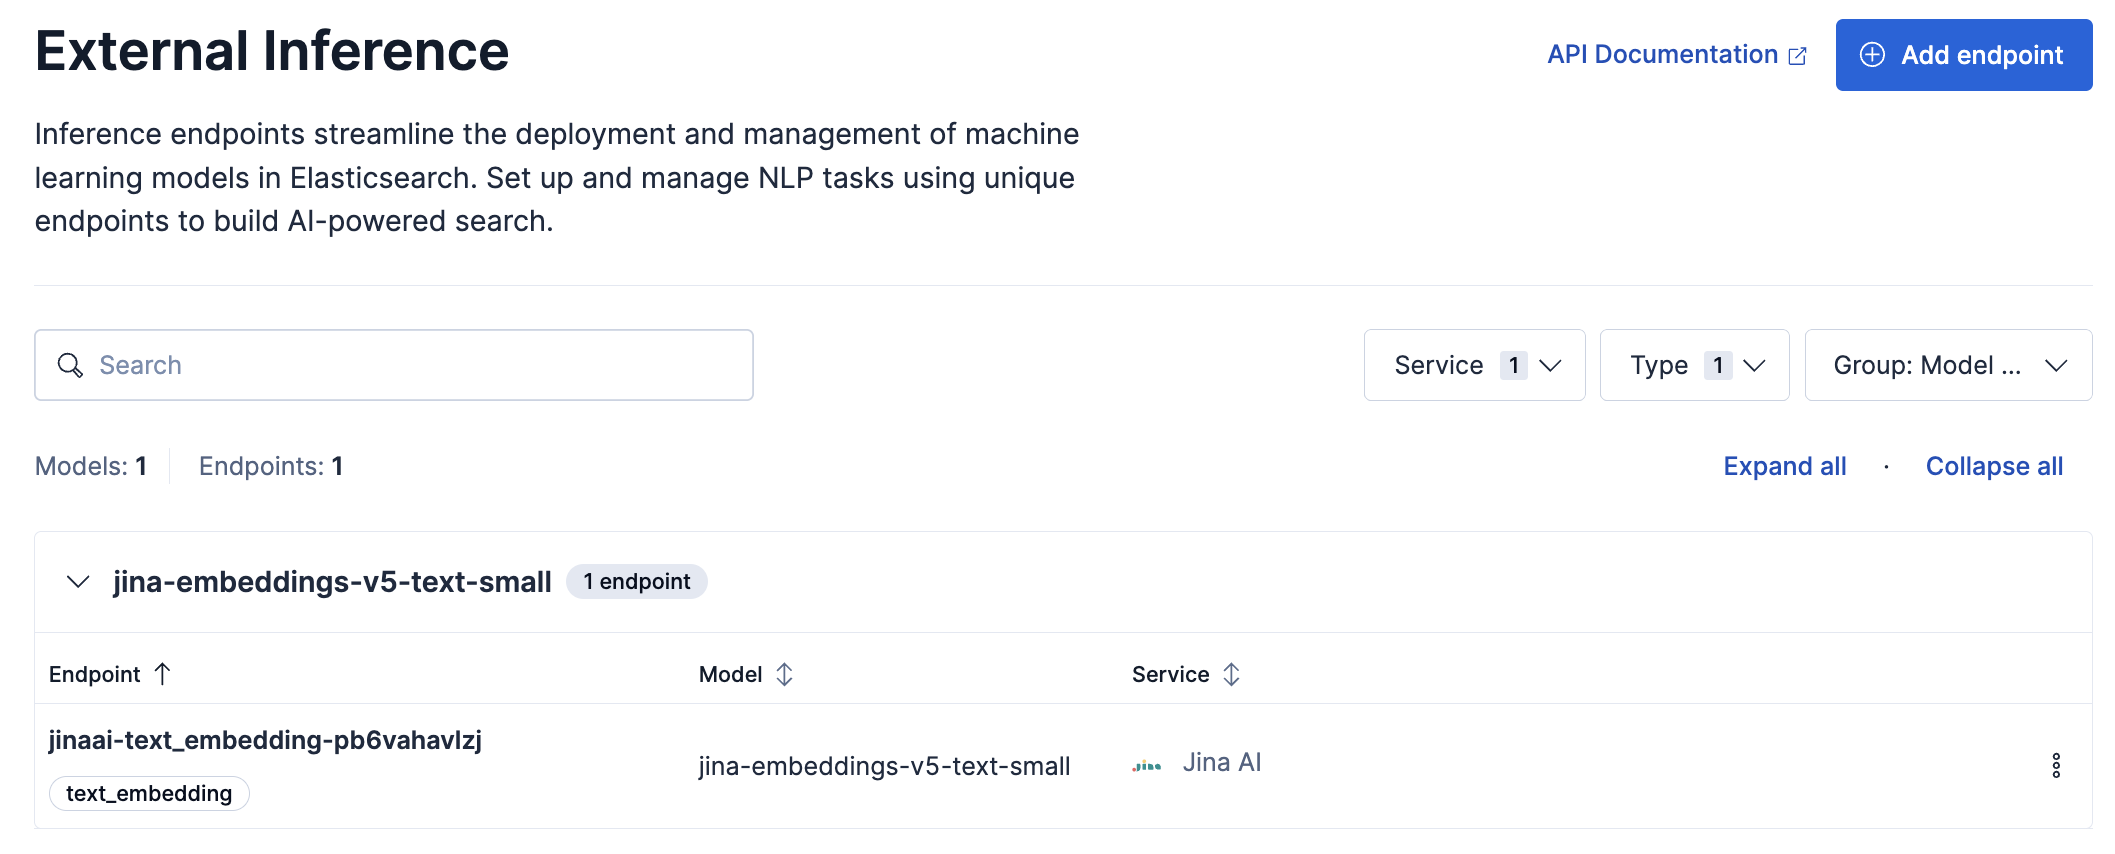
Task: Select endpoint jinaai-text_embedding-pb6vahavlzj
Action: click(265, 740)
